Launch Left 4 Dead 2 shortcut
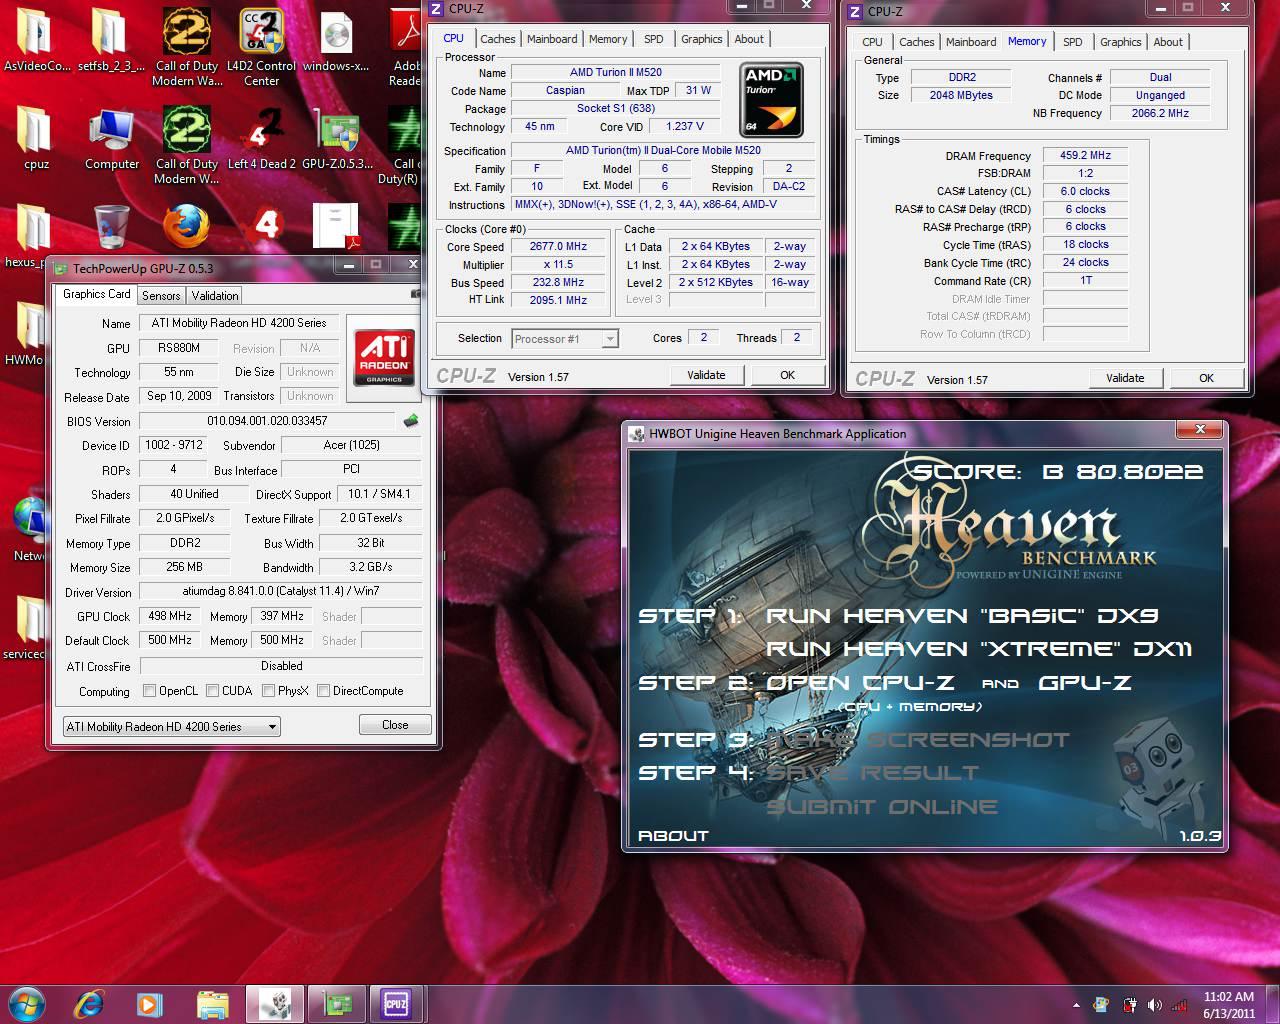The image size is (1280, 1024). (262, 138)
